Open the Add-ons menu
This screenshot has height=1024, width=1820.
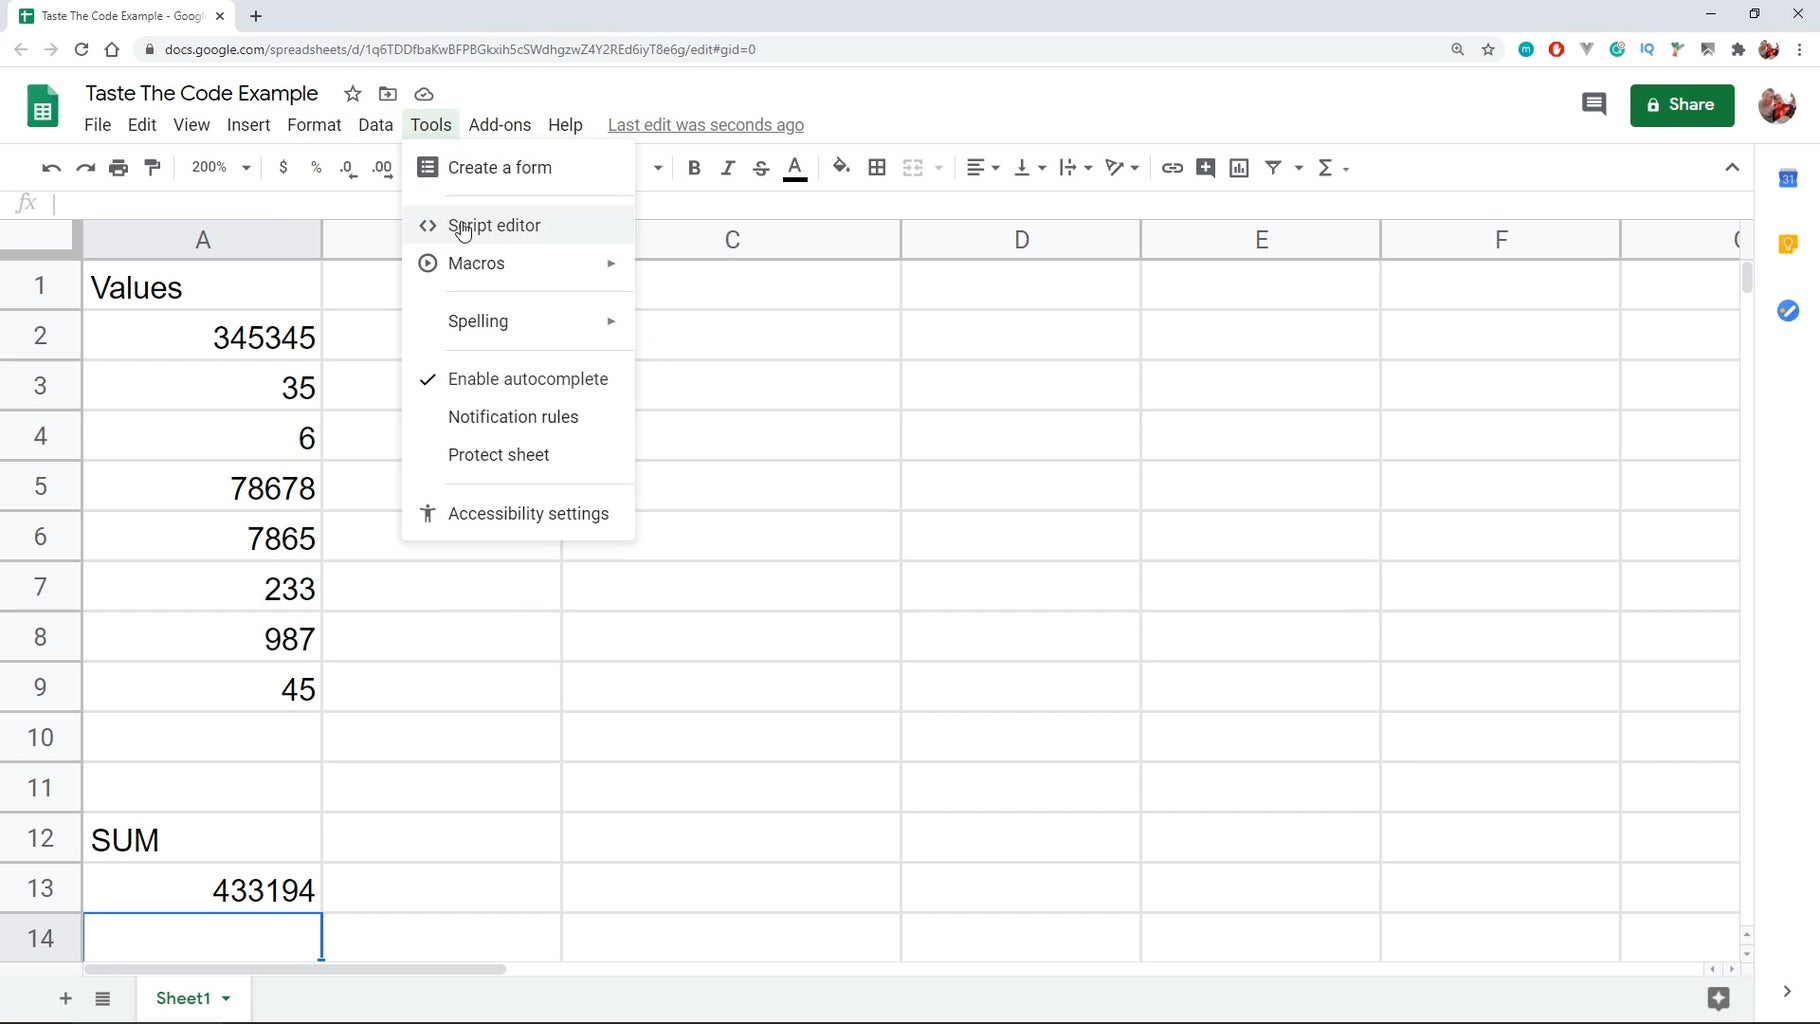pyautogui.click(x=500, y=124)
